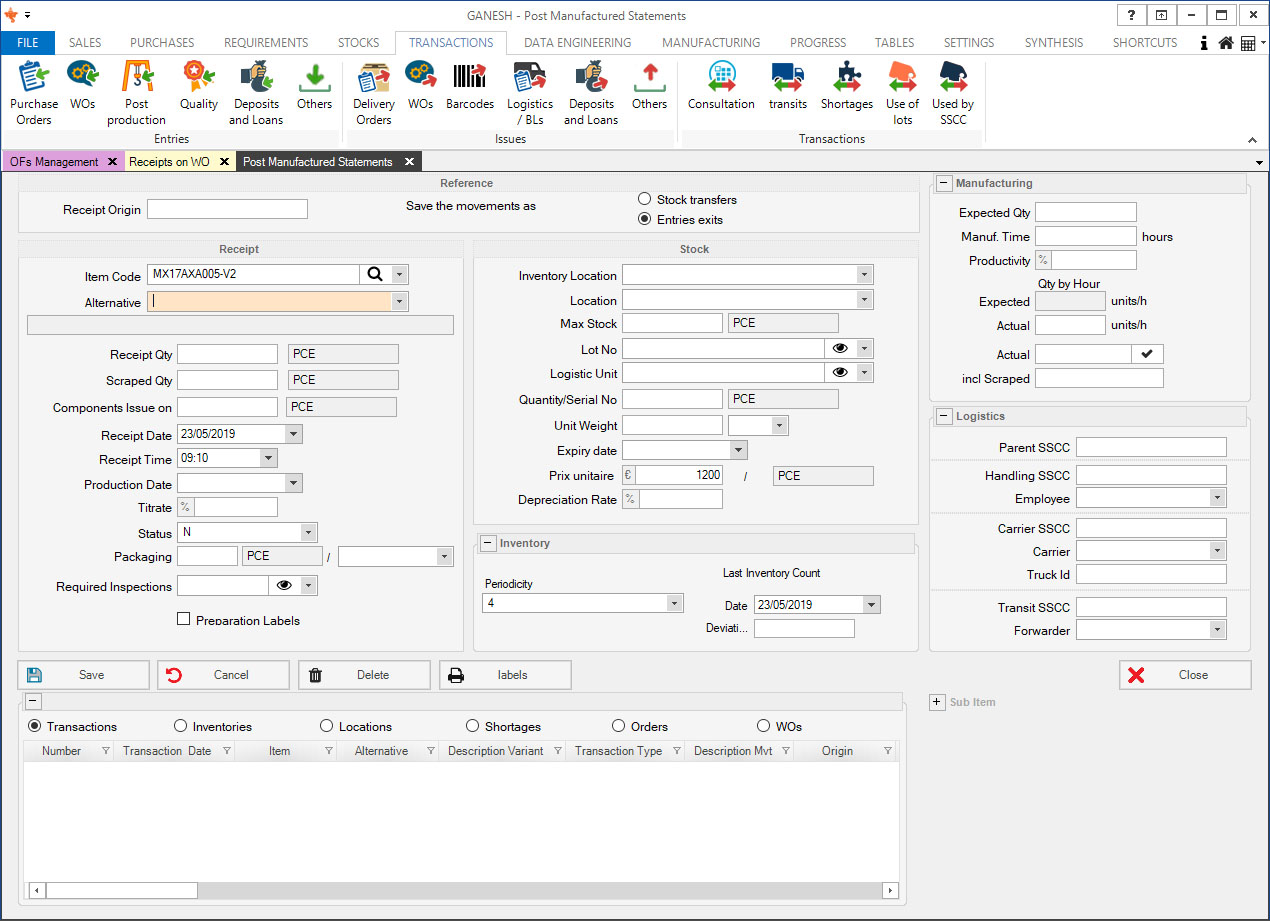The height and width of the screenshot is (921, 1270).
Task: Open the Status dropdown
Action: [308, 533]
